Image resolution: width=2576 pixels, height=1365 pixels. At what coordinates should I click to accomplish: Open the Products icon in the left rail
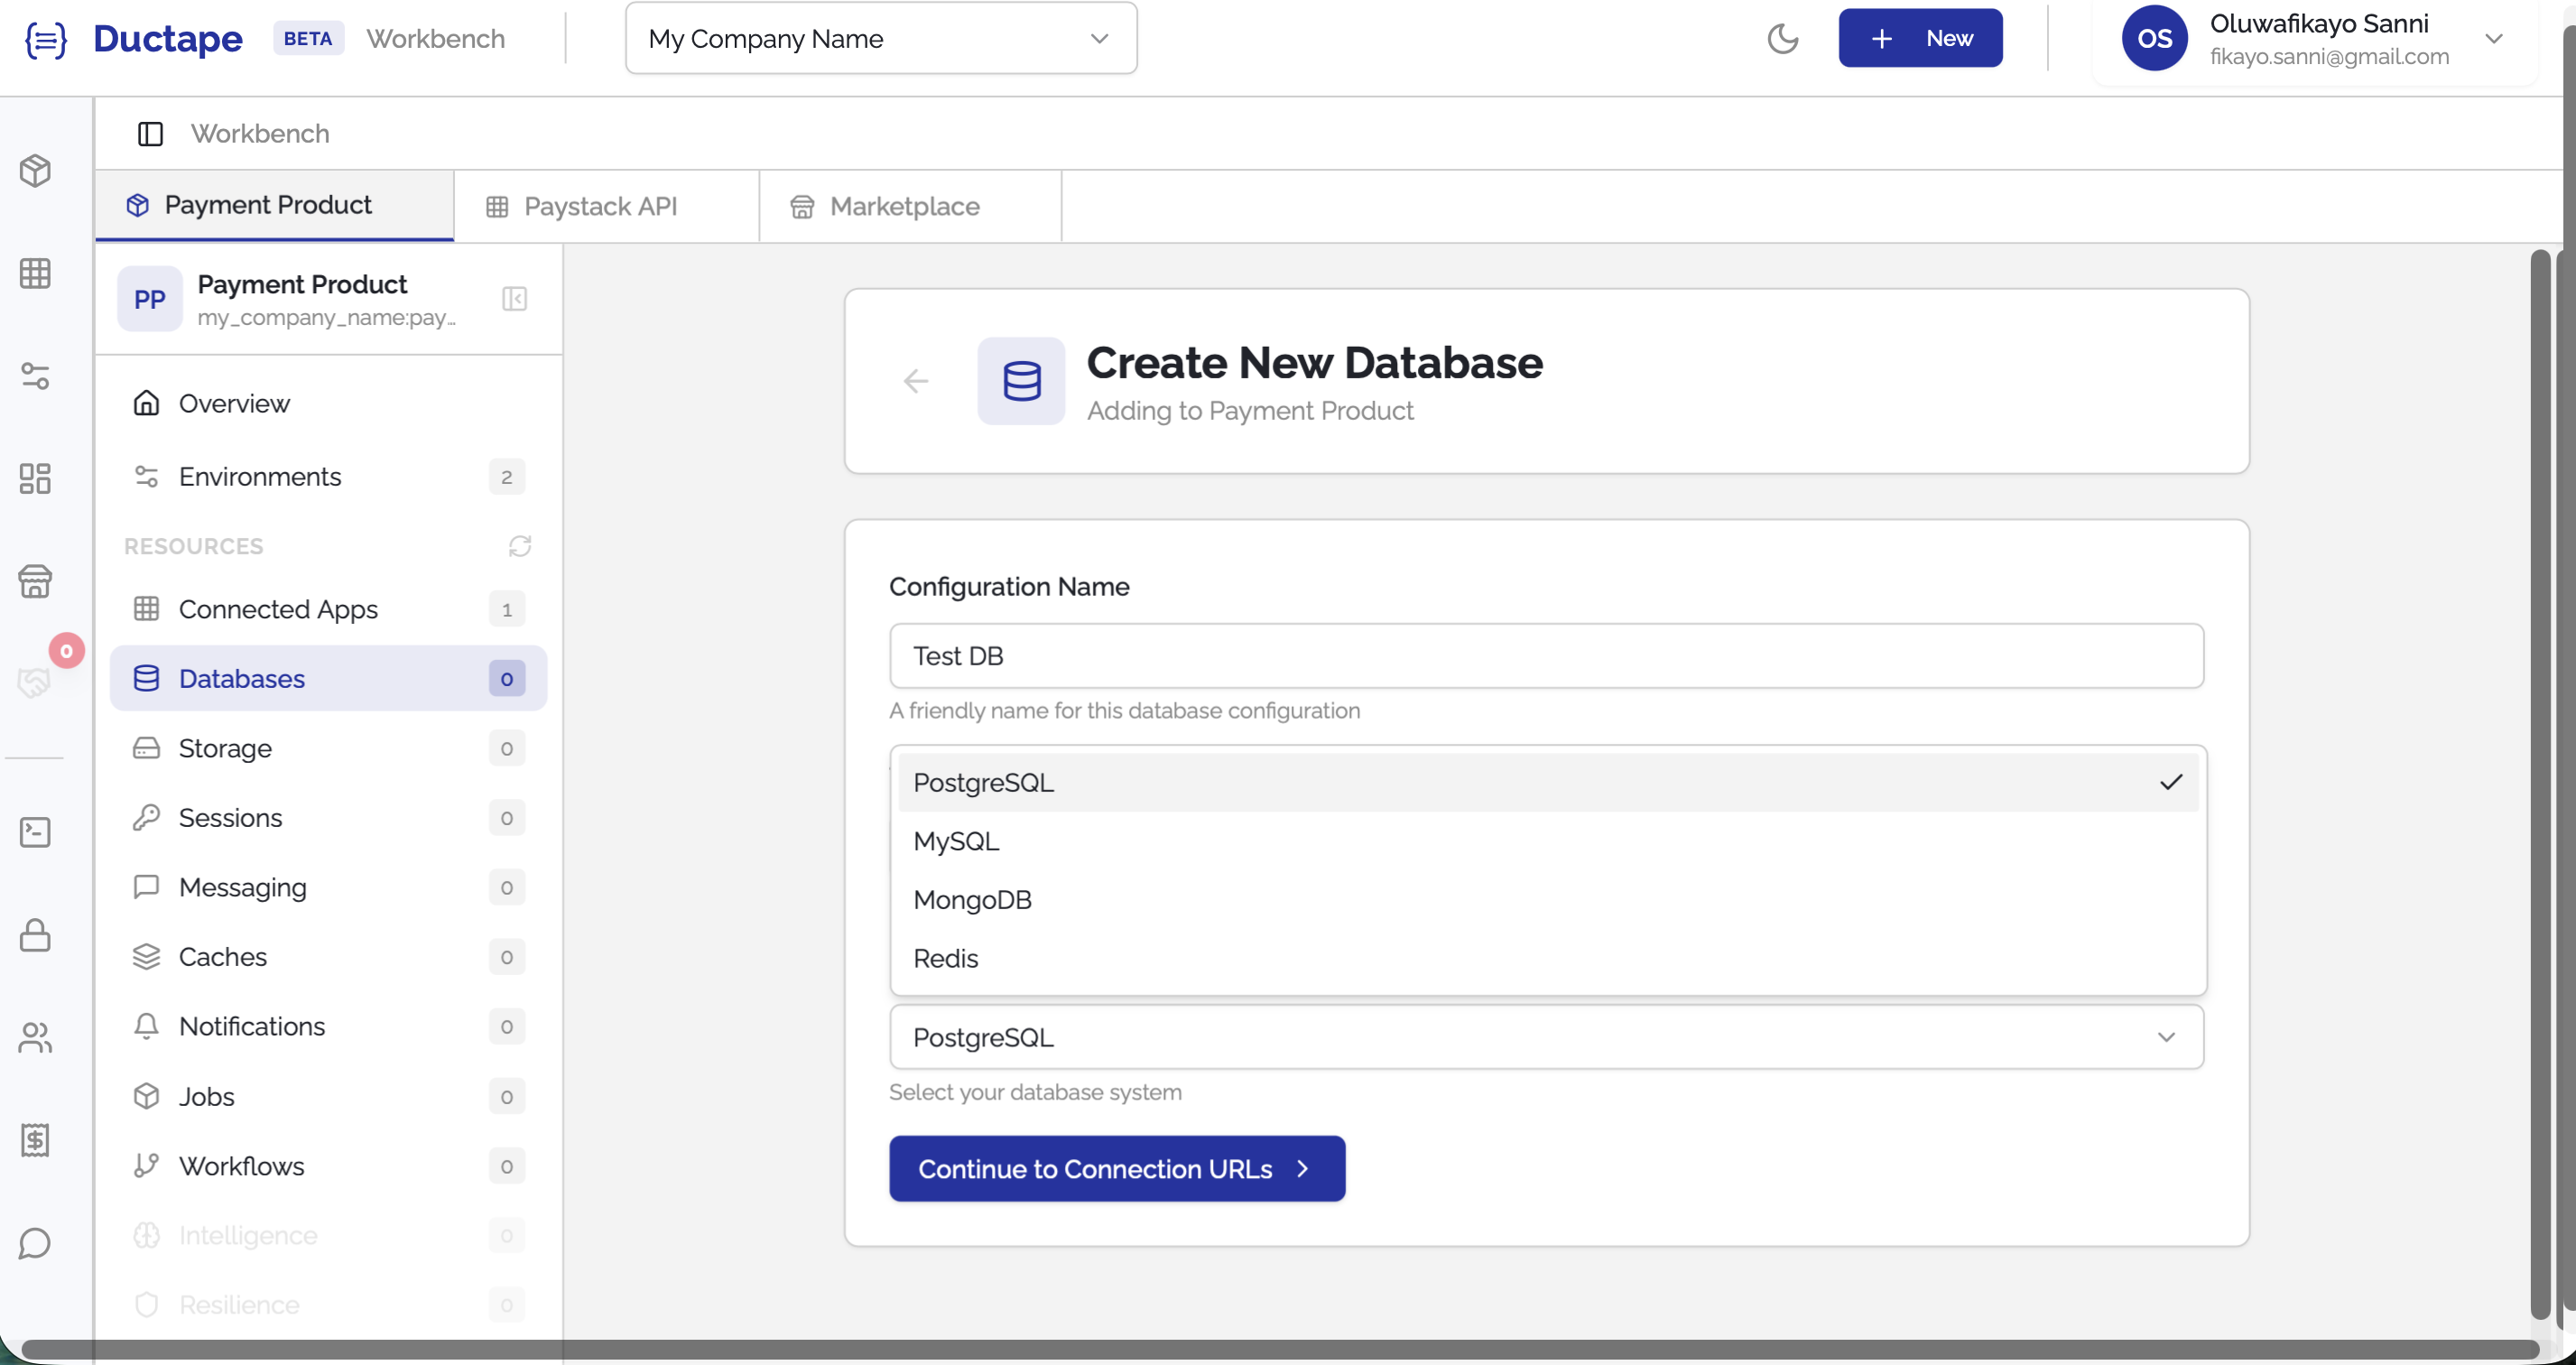tap(35, 171)
